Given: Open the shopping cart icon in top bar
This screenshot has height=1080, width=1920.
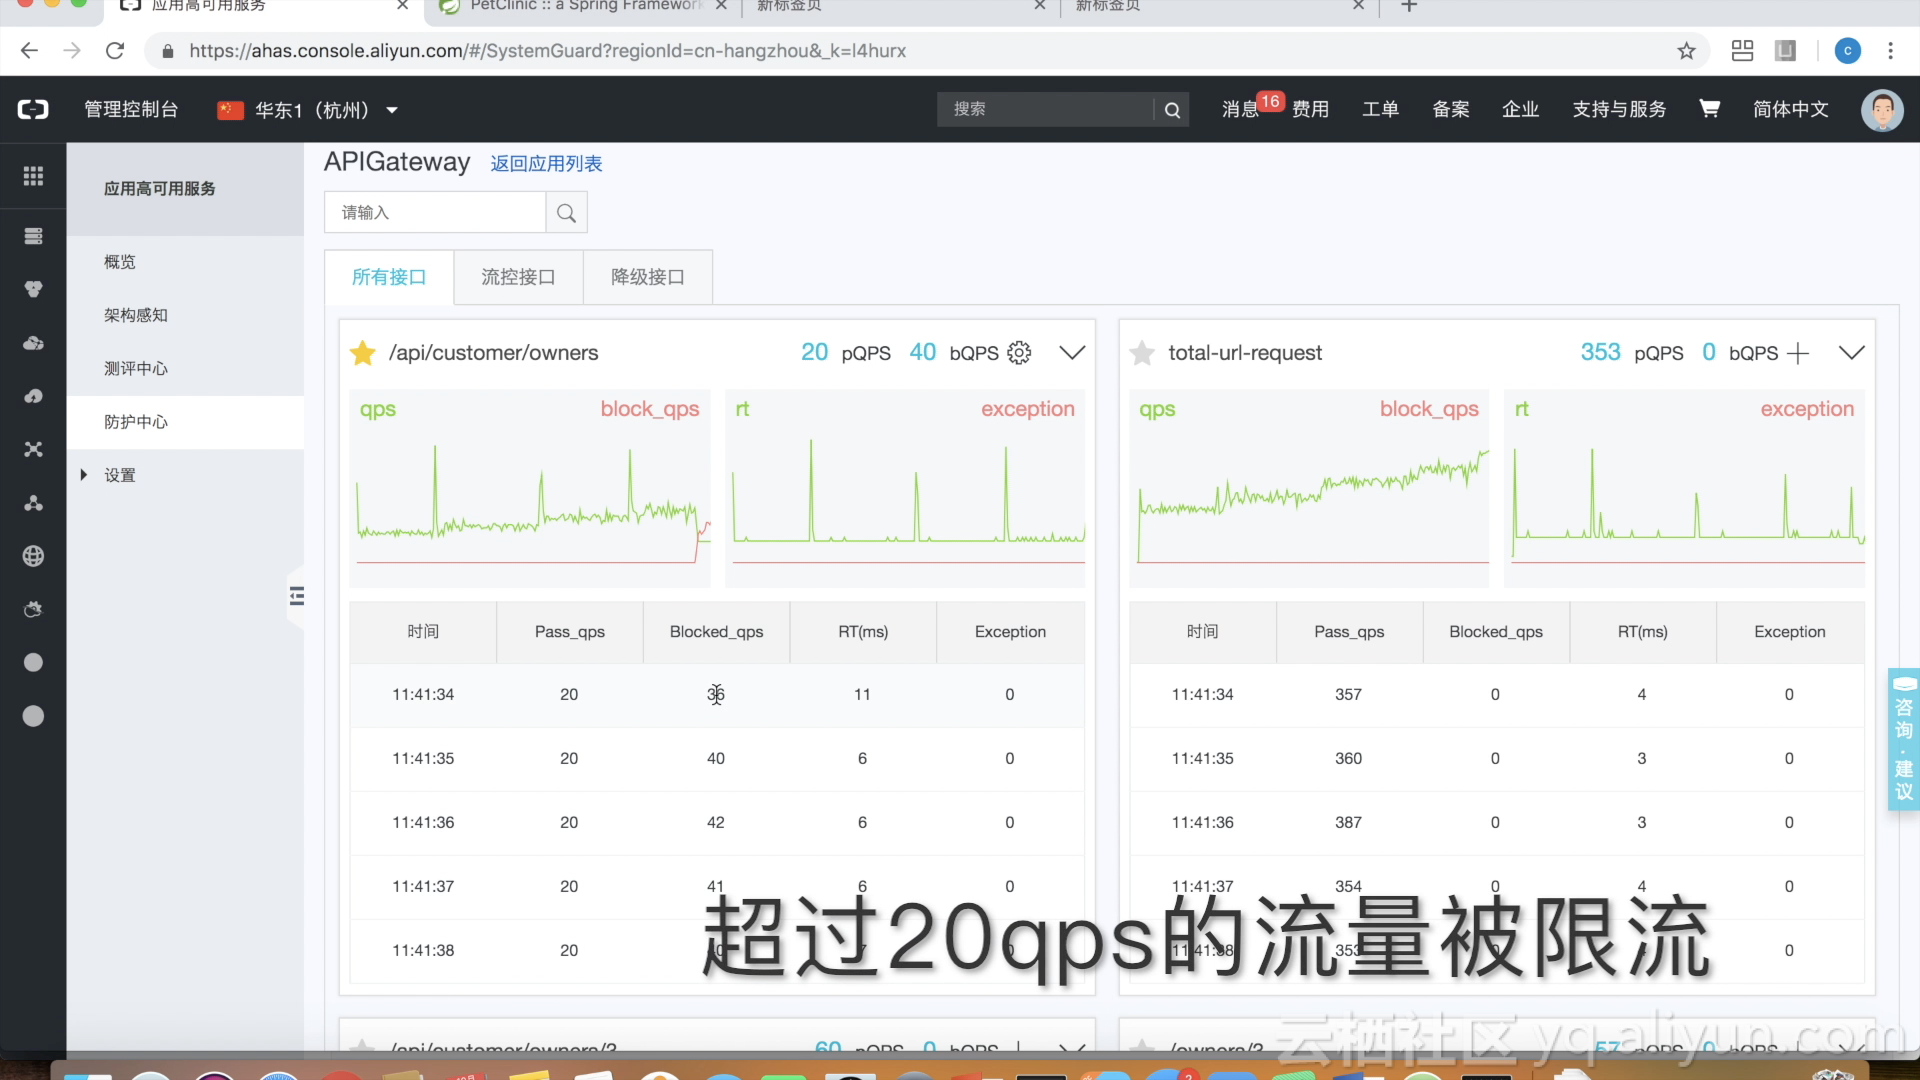Looking at the screenshot, I should coord(1709,109).
